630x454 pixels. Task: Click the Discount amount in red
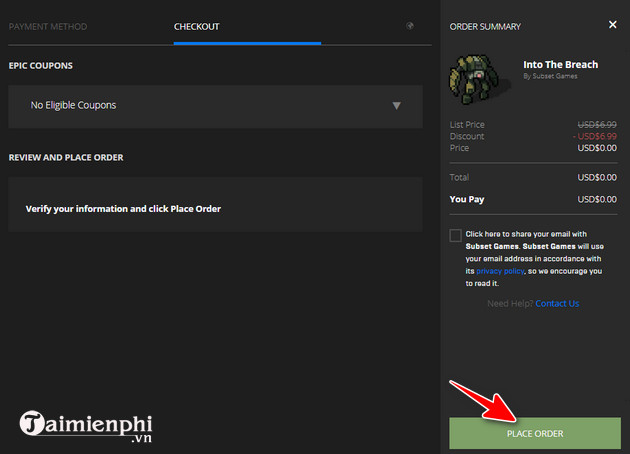point(595,136)
